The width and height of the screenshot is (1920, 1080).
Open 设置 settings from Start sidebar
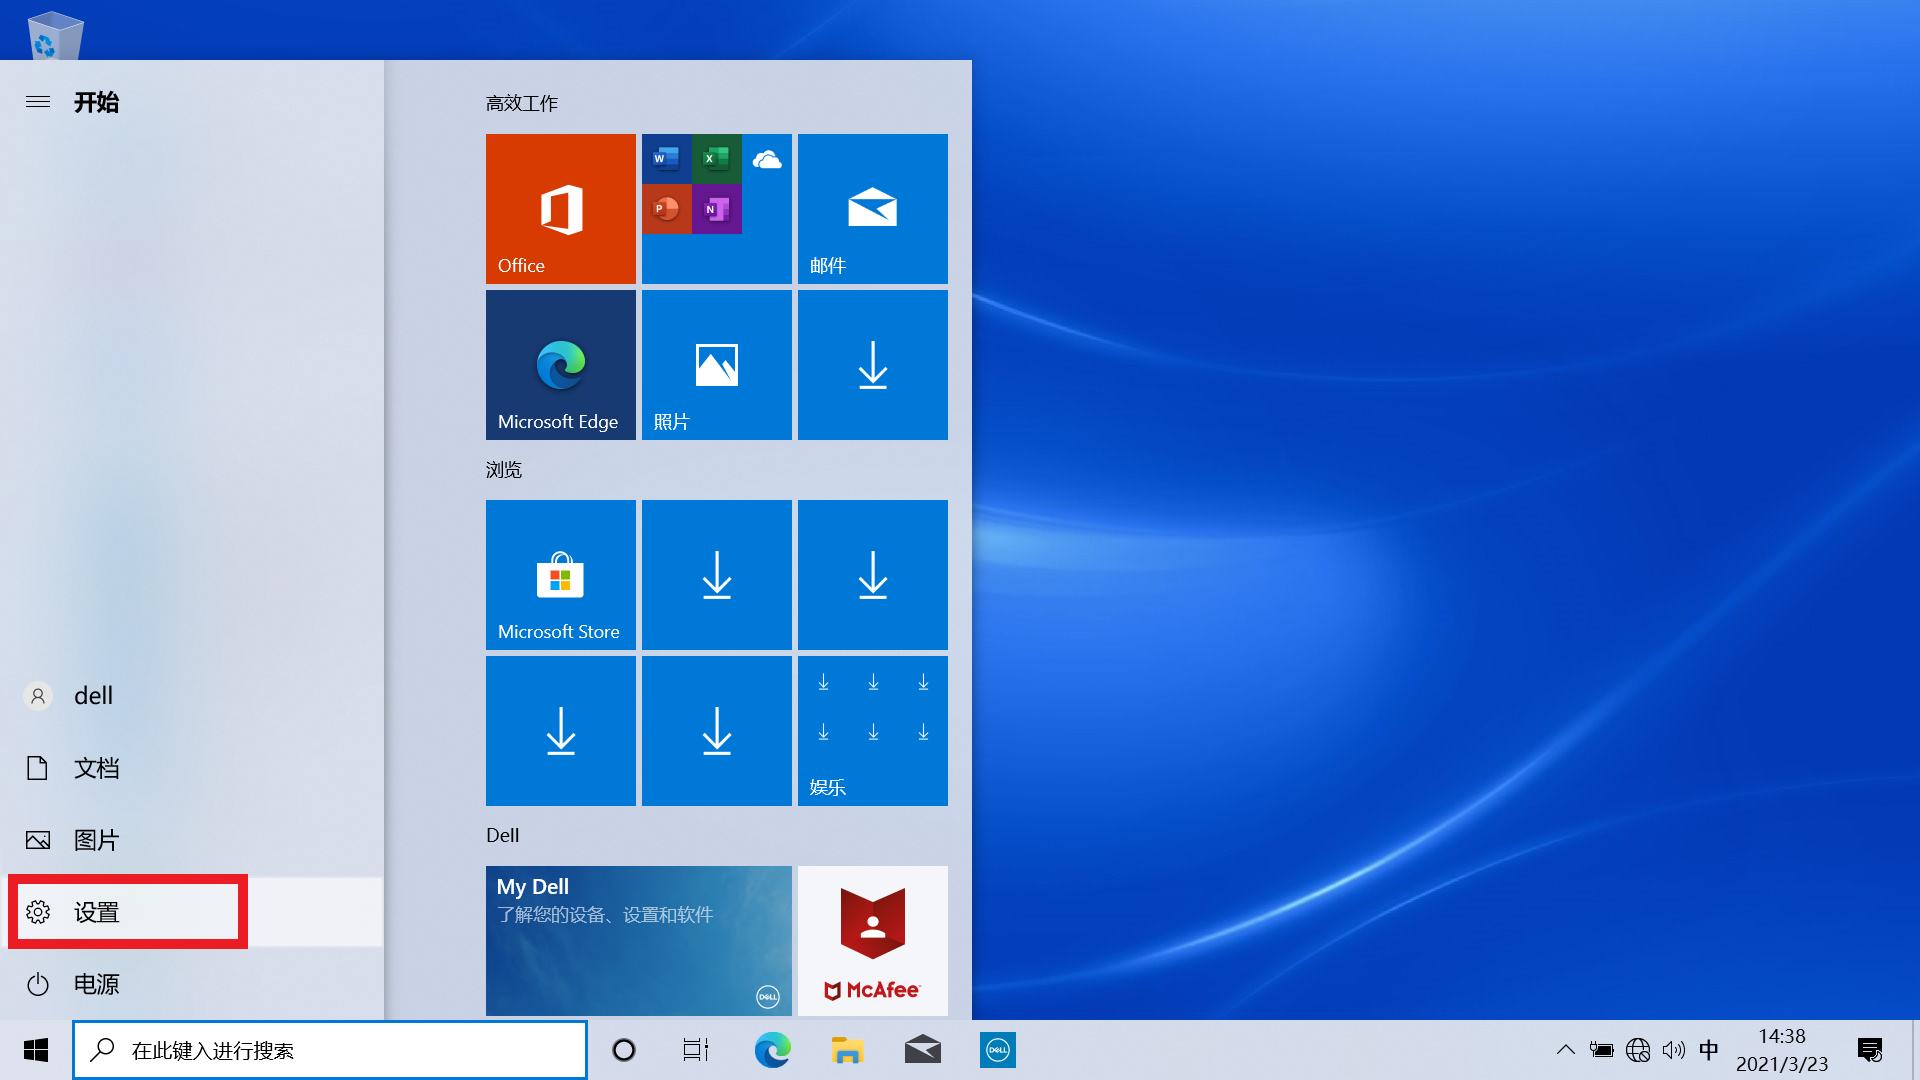pos(96,912)
